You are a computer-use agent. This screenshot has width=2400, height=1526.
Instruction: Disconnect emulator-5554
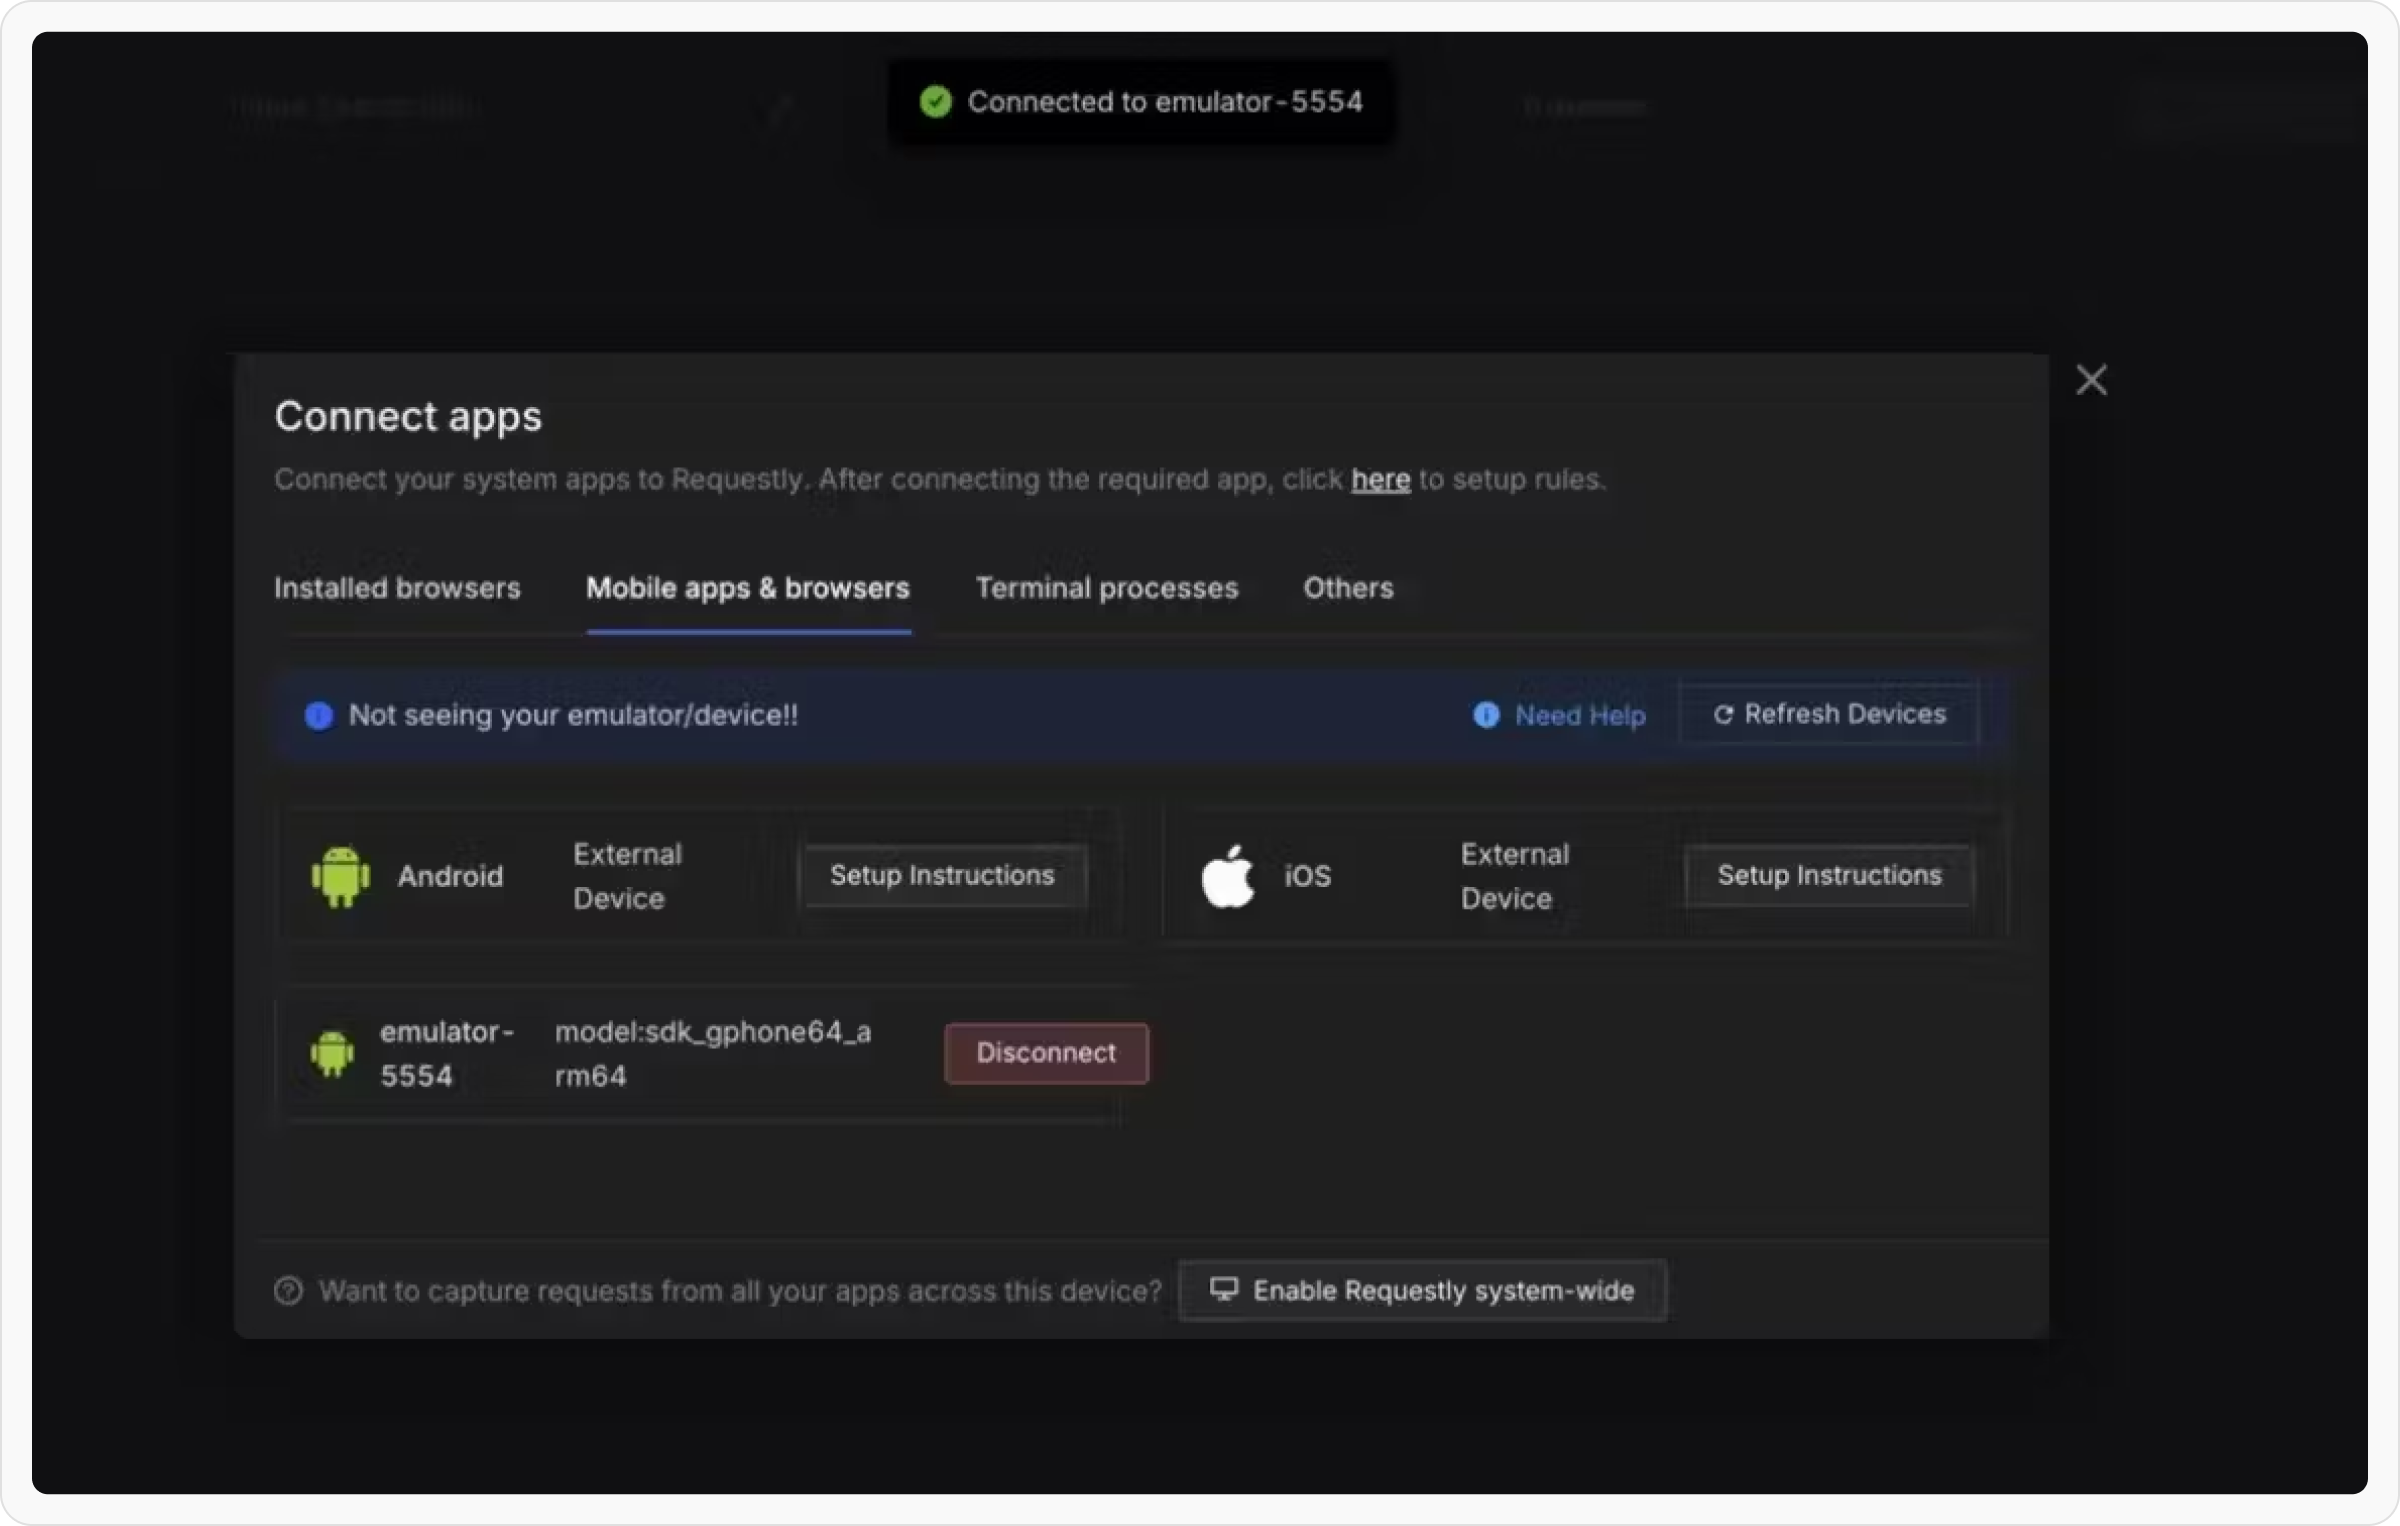point(1045,1053)
